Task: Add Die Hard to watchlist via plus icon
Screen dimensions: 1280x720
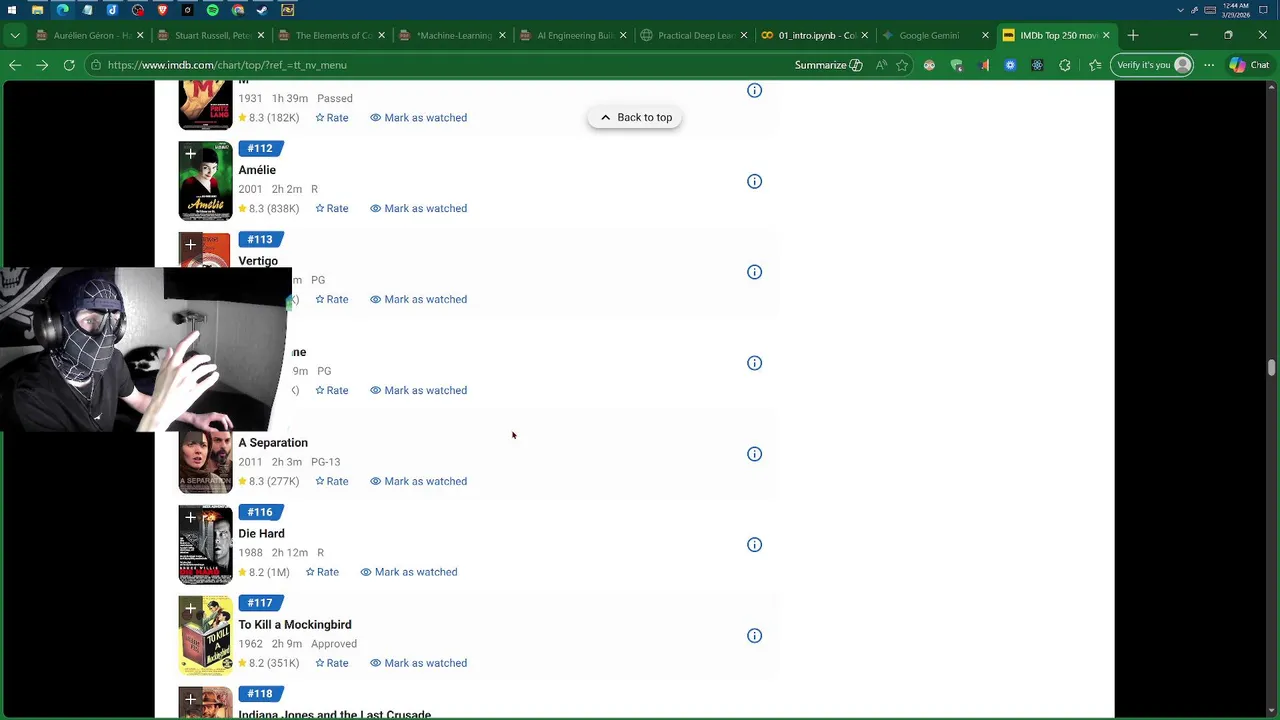Action: 190,518
